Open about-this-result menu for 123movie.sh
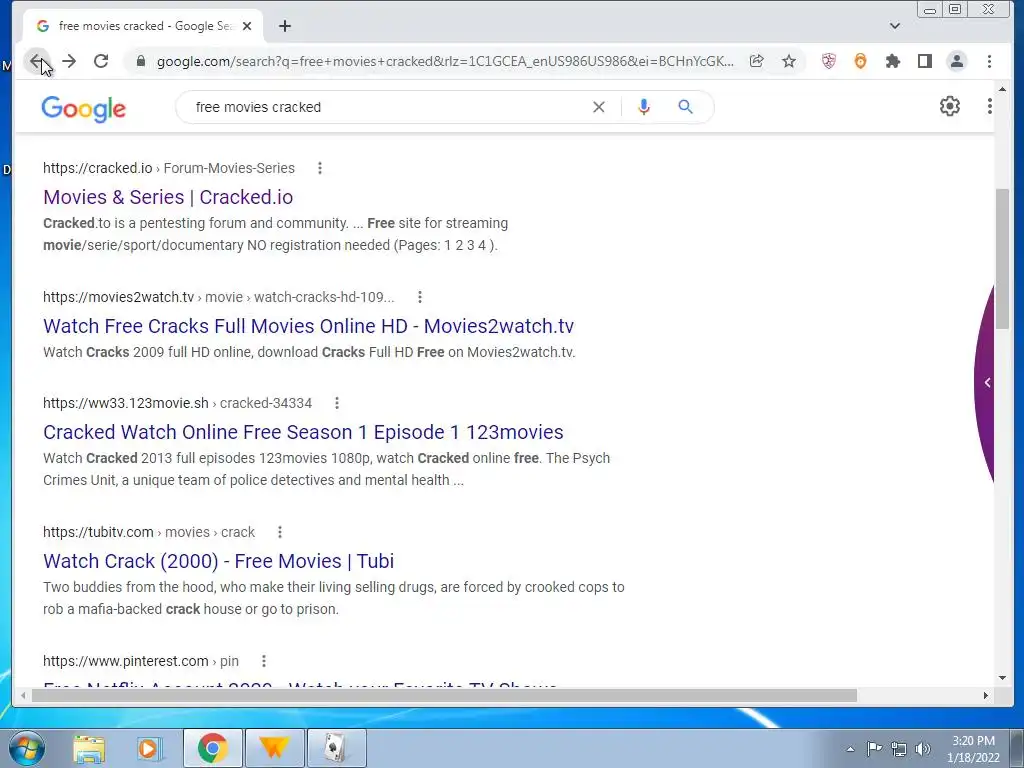Screen dimensions: 1024x768 (337, 404)
